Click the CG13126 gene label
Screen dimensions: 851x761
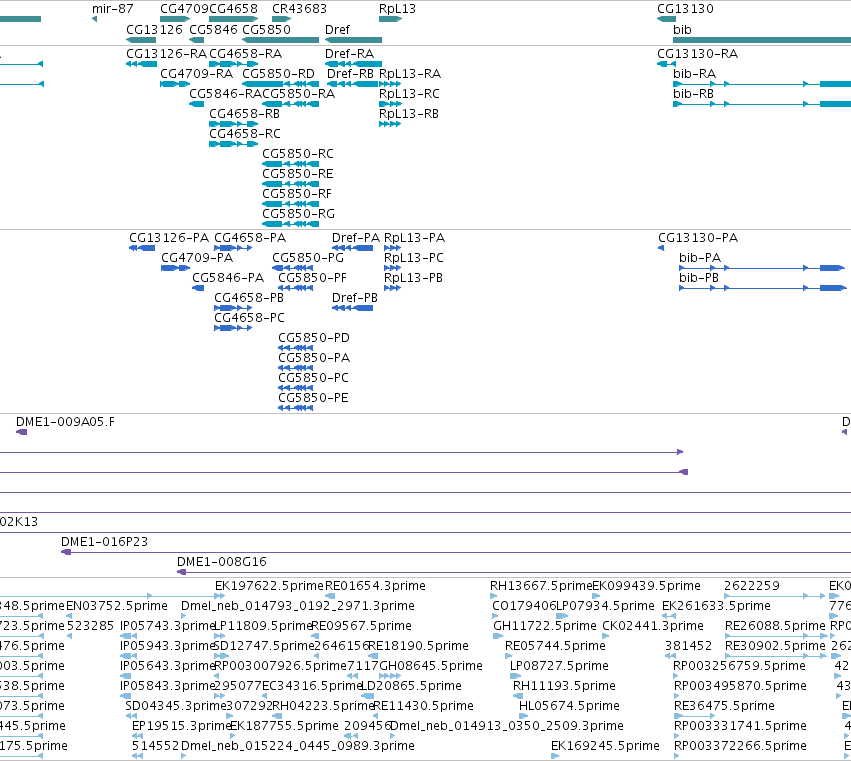tap(154, 29)
